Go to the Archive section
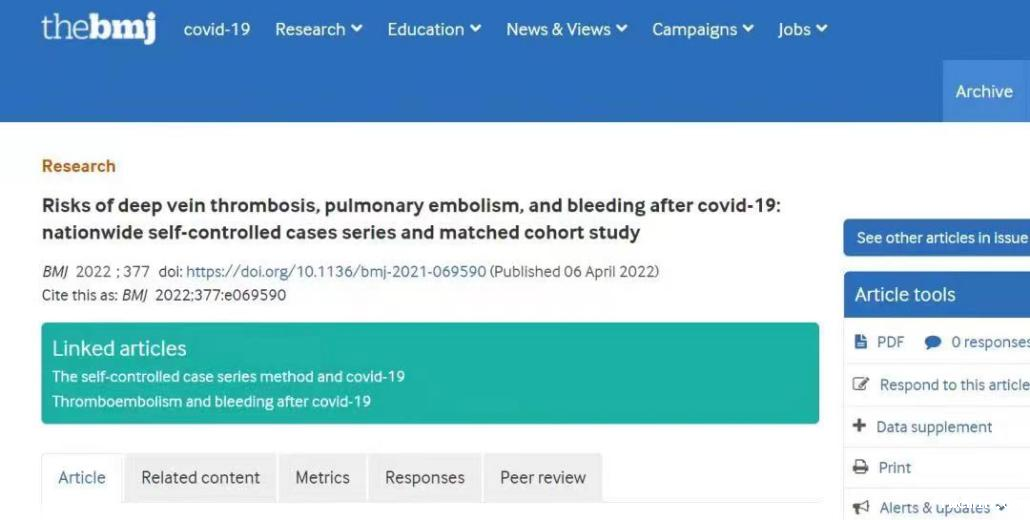This screenshot has width=1030, height=520. [984, 91]
